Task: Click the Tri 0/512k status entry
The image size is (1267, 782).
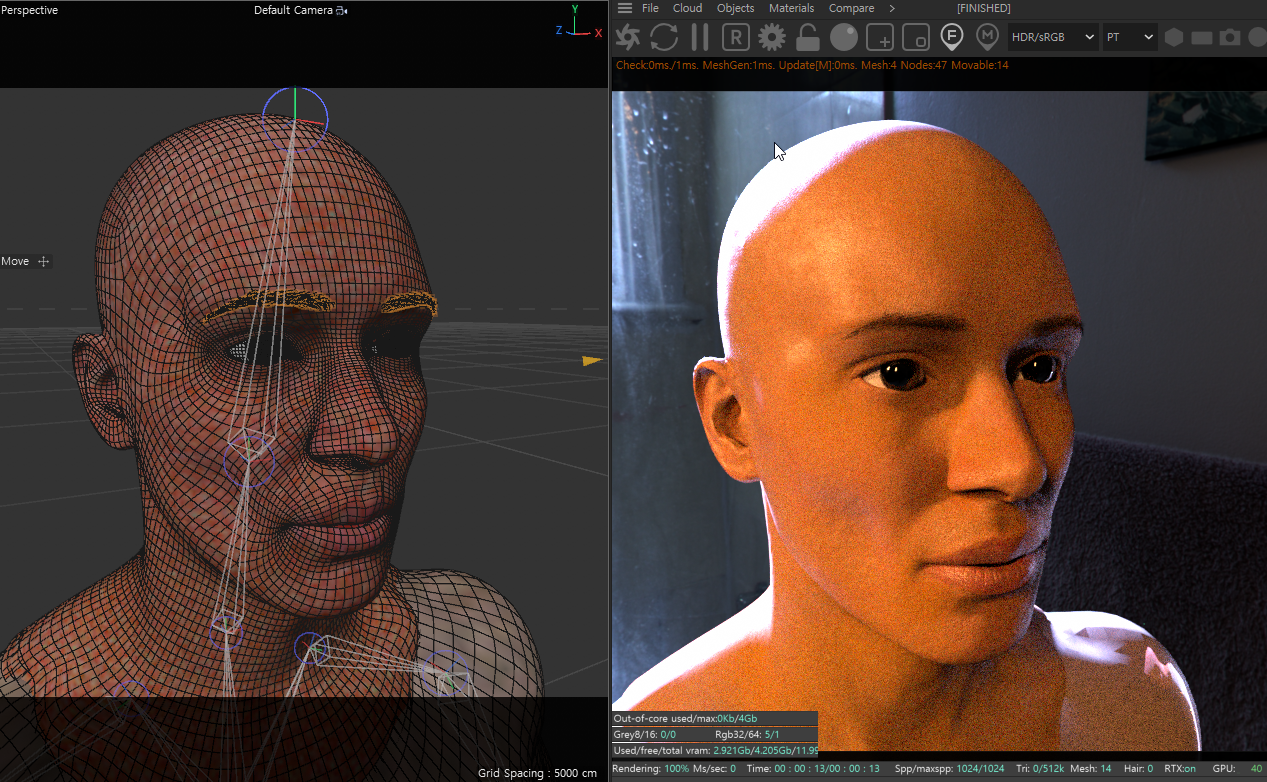Action: click(x=1039, y=768)
